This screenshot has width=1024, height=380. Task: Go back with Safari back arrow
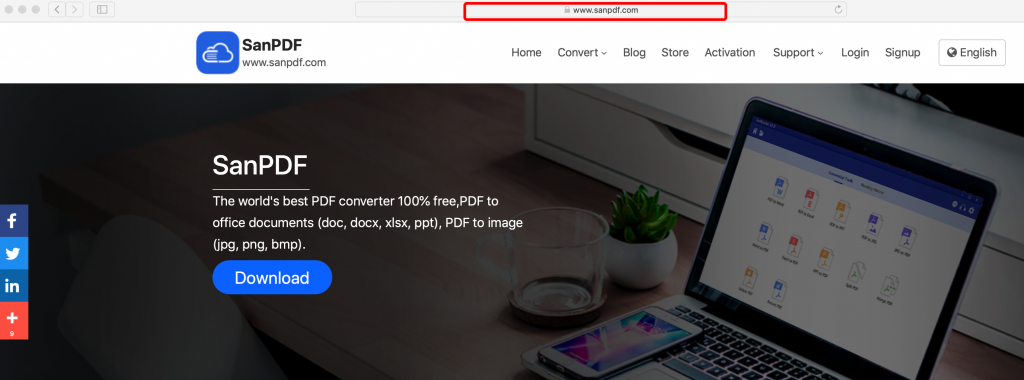[57, 9]
